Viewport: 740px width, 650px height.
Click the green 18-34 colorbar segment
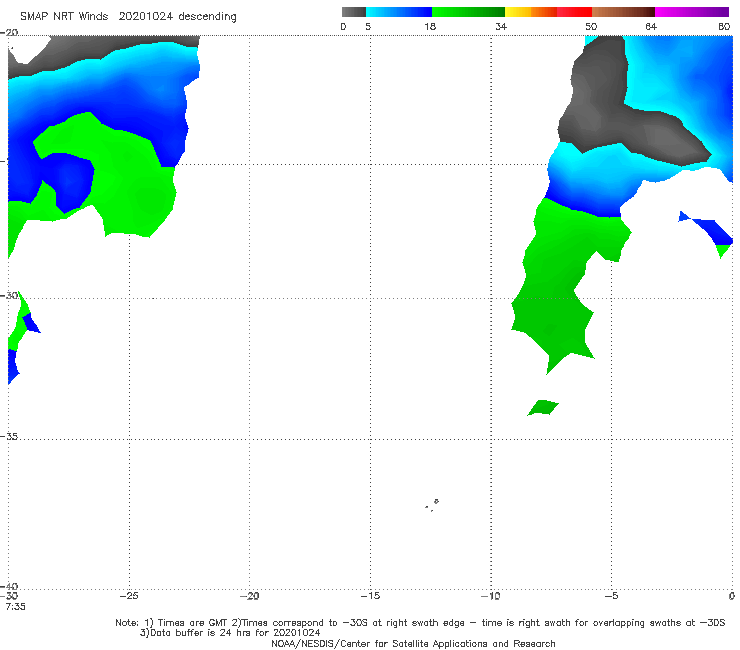[469, 12]
